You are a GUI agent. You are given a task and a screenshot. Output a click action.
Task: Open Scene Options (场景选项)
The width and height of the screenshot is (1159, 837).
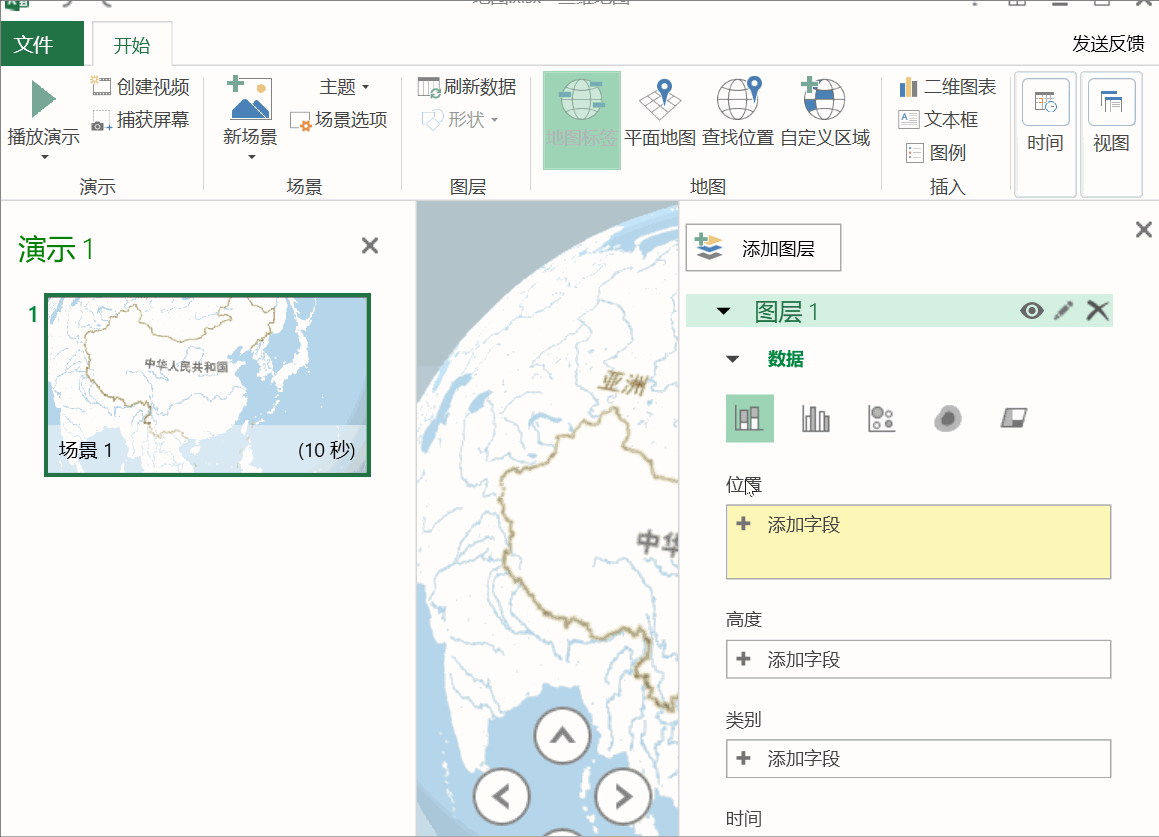pos(339,120)
